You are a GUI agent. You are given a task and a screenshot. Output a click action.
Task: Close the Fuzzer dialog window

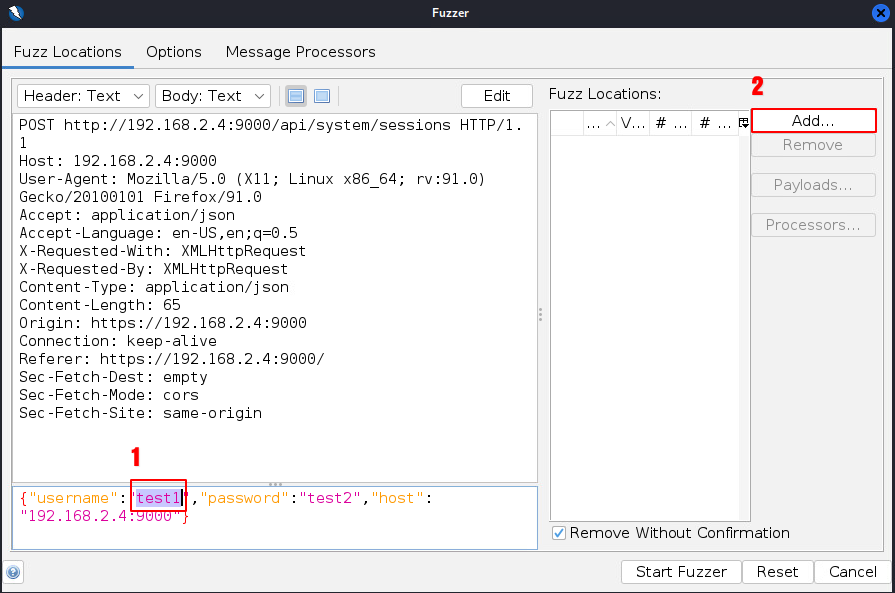[x=880, y=13]
